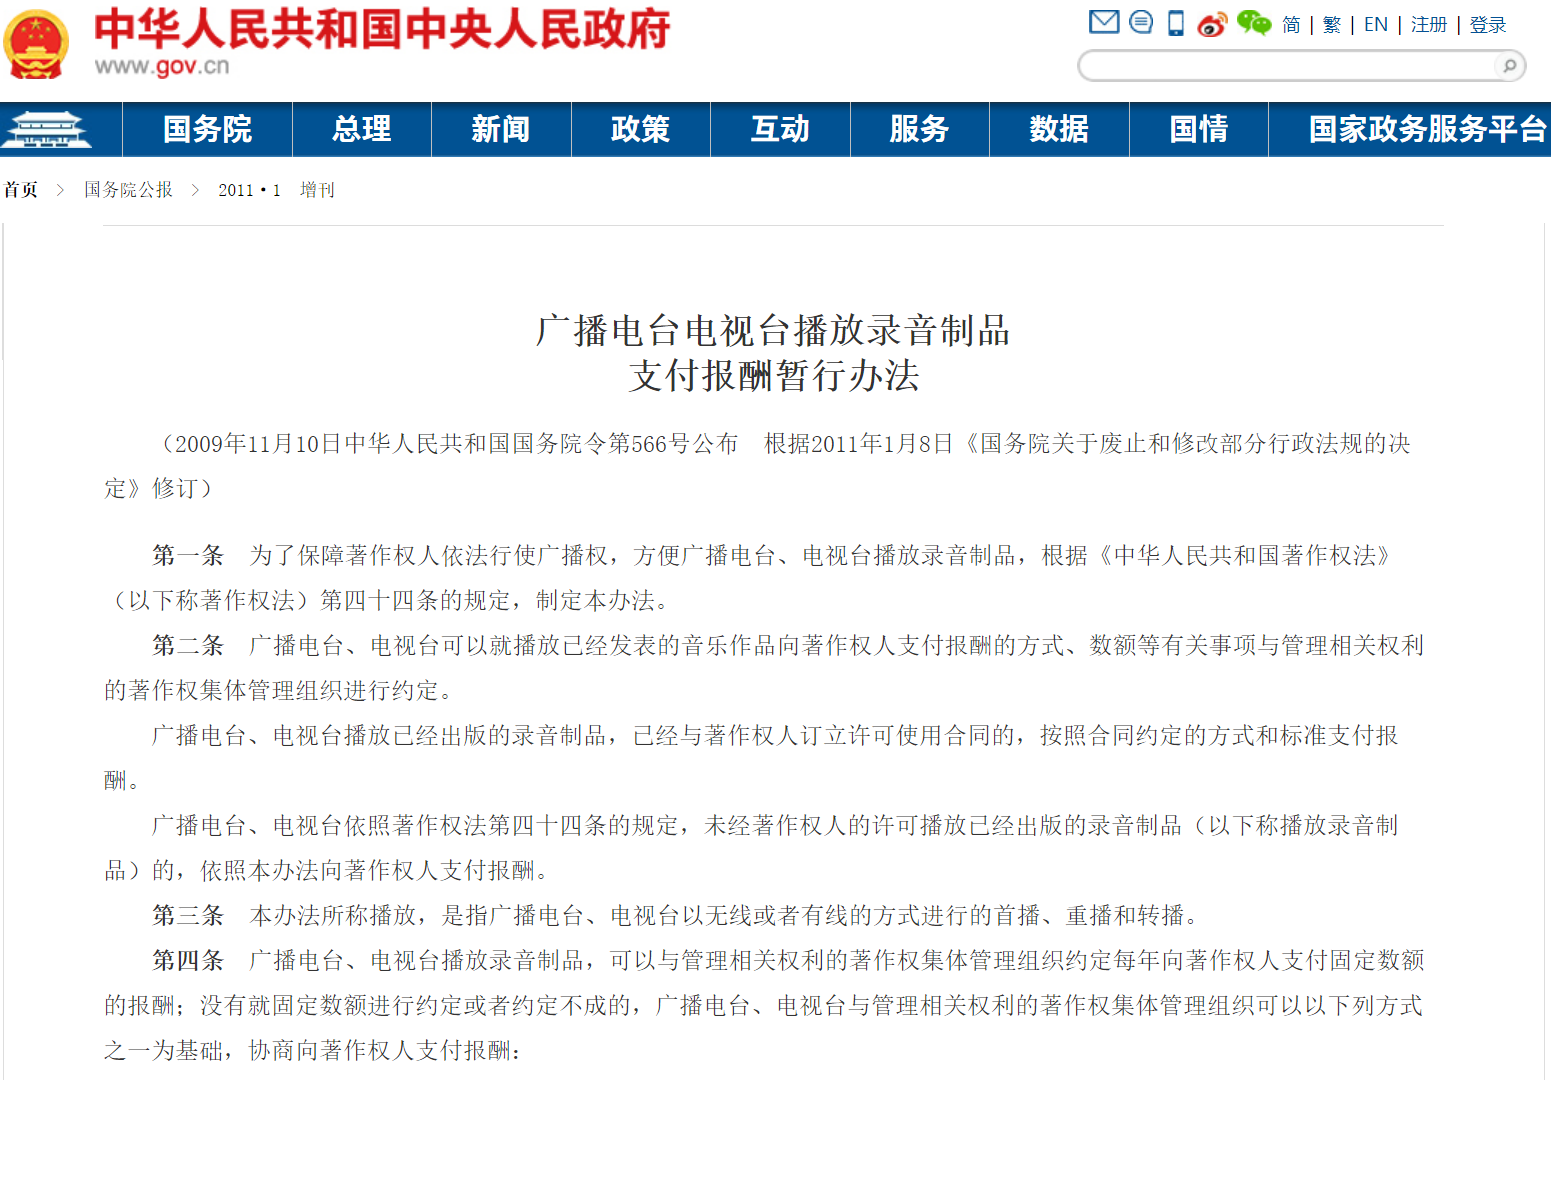
Task: Click the 第四条 heading
Action: (188, 961)
